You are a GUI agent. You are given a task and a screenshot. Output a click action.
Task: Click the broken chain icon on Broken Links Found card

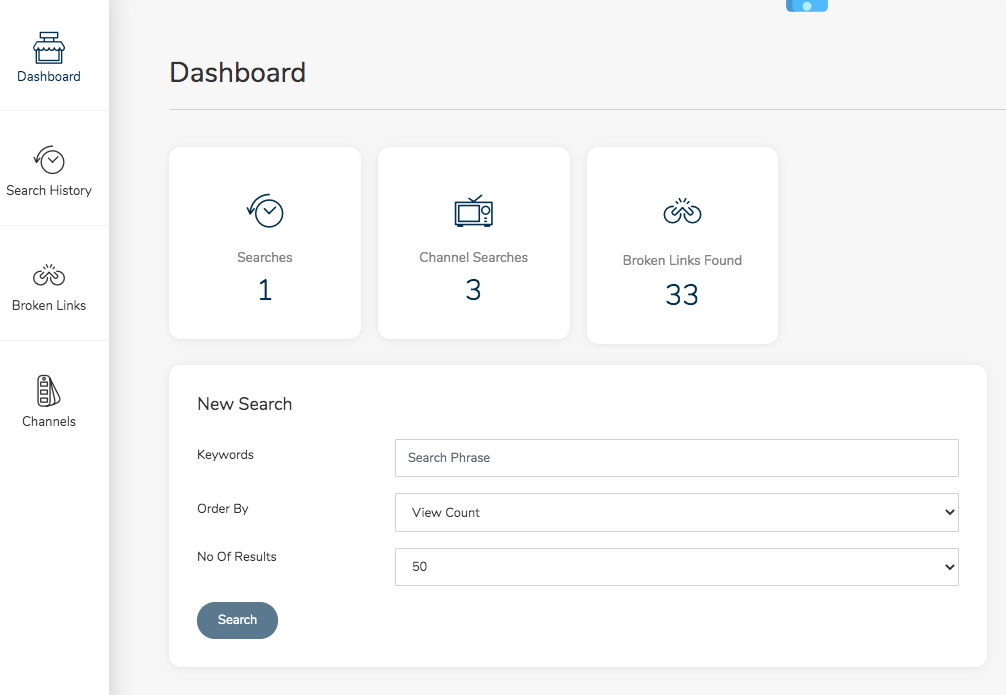682,210
